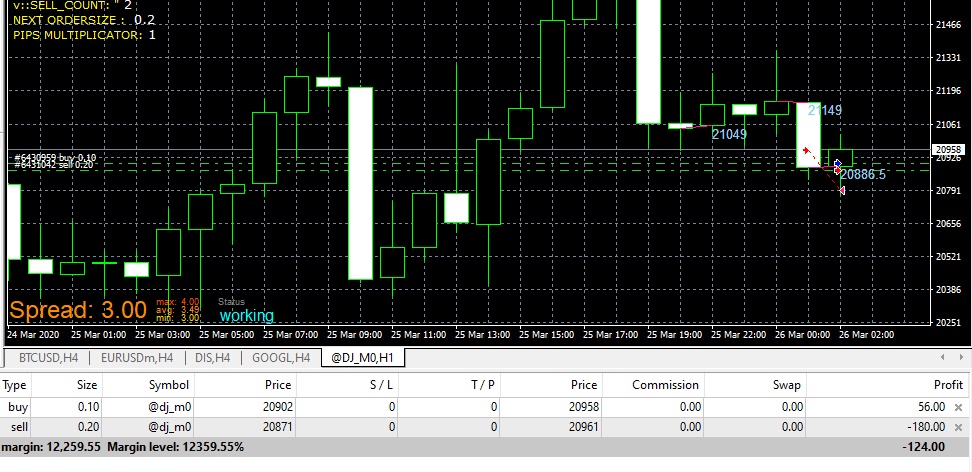Close the sell 0.20 order

958,427
